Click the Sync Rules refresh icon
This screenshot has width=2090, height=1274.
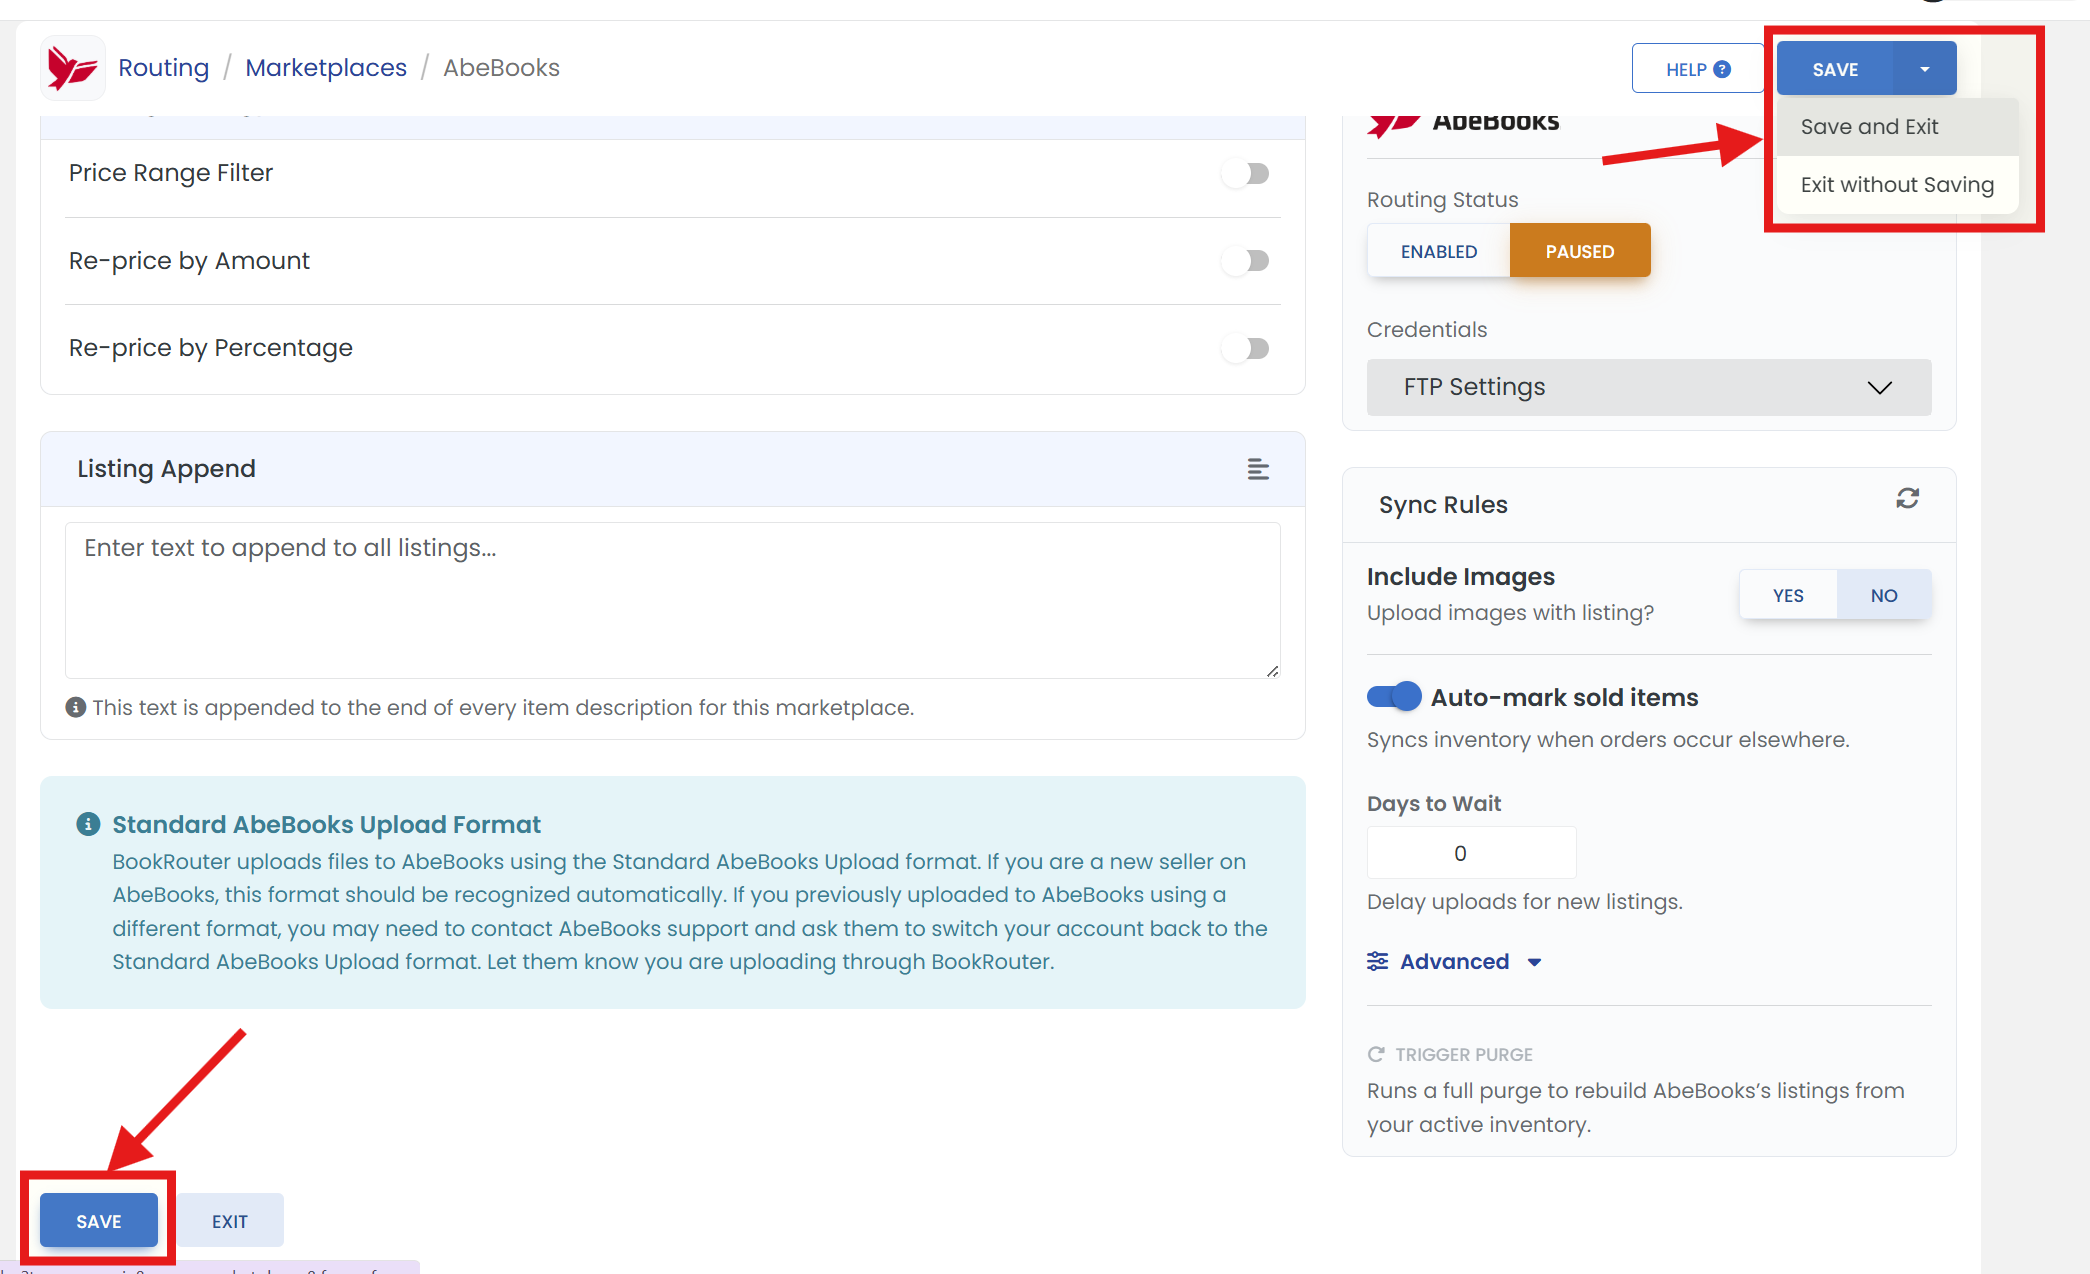pos(1907,499)
